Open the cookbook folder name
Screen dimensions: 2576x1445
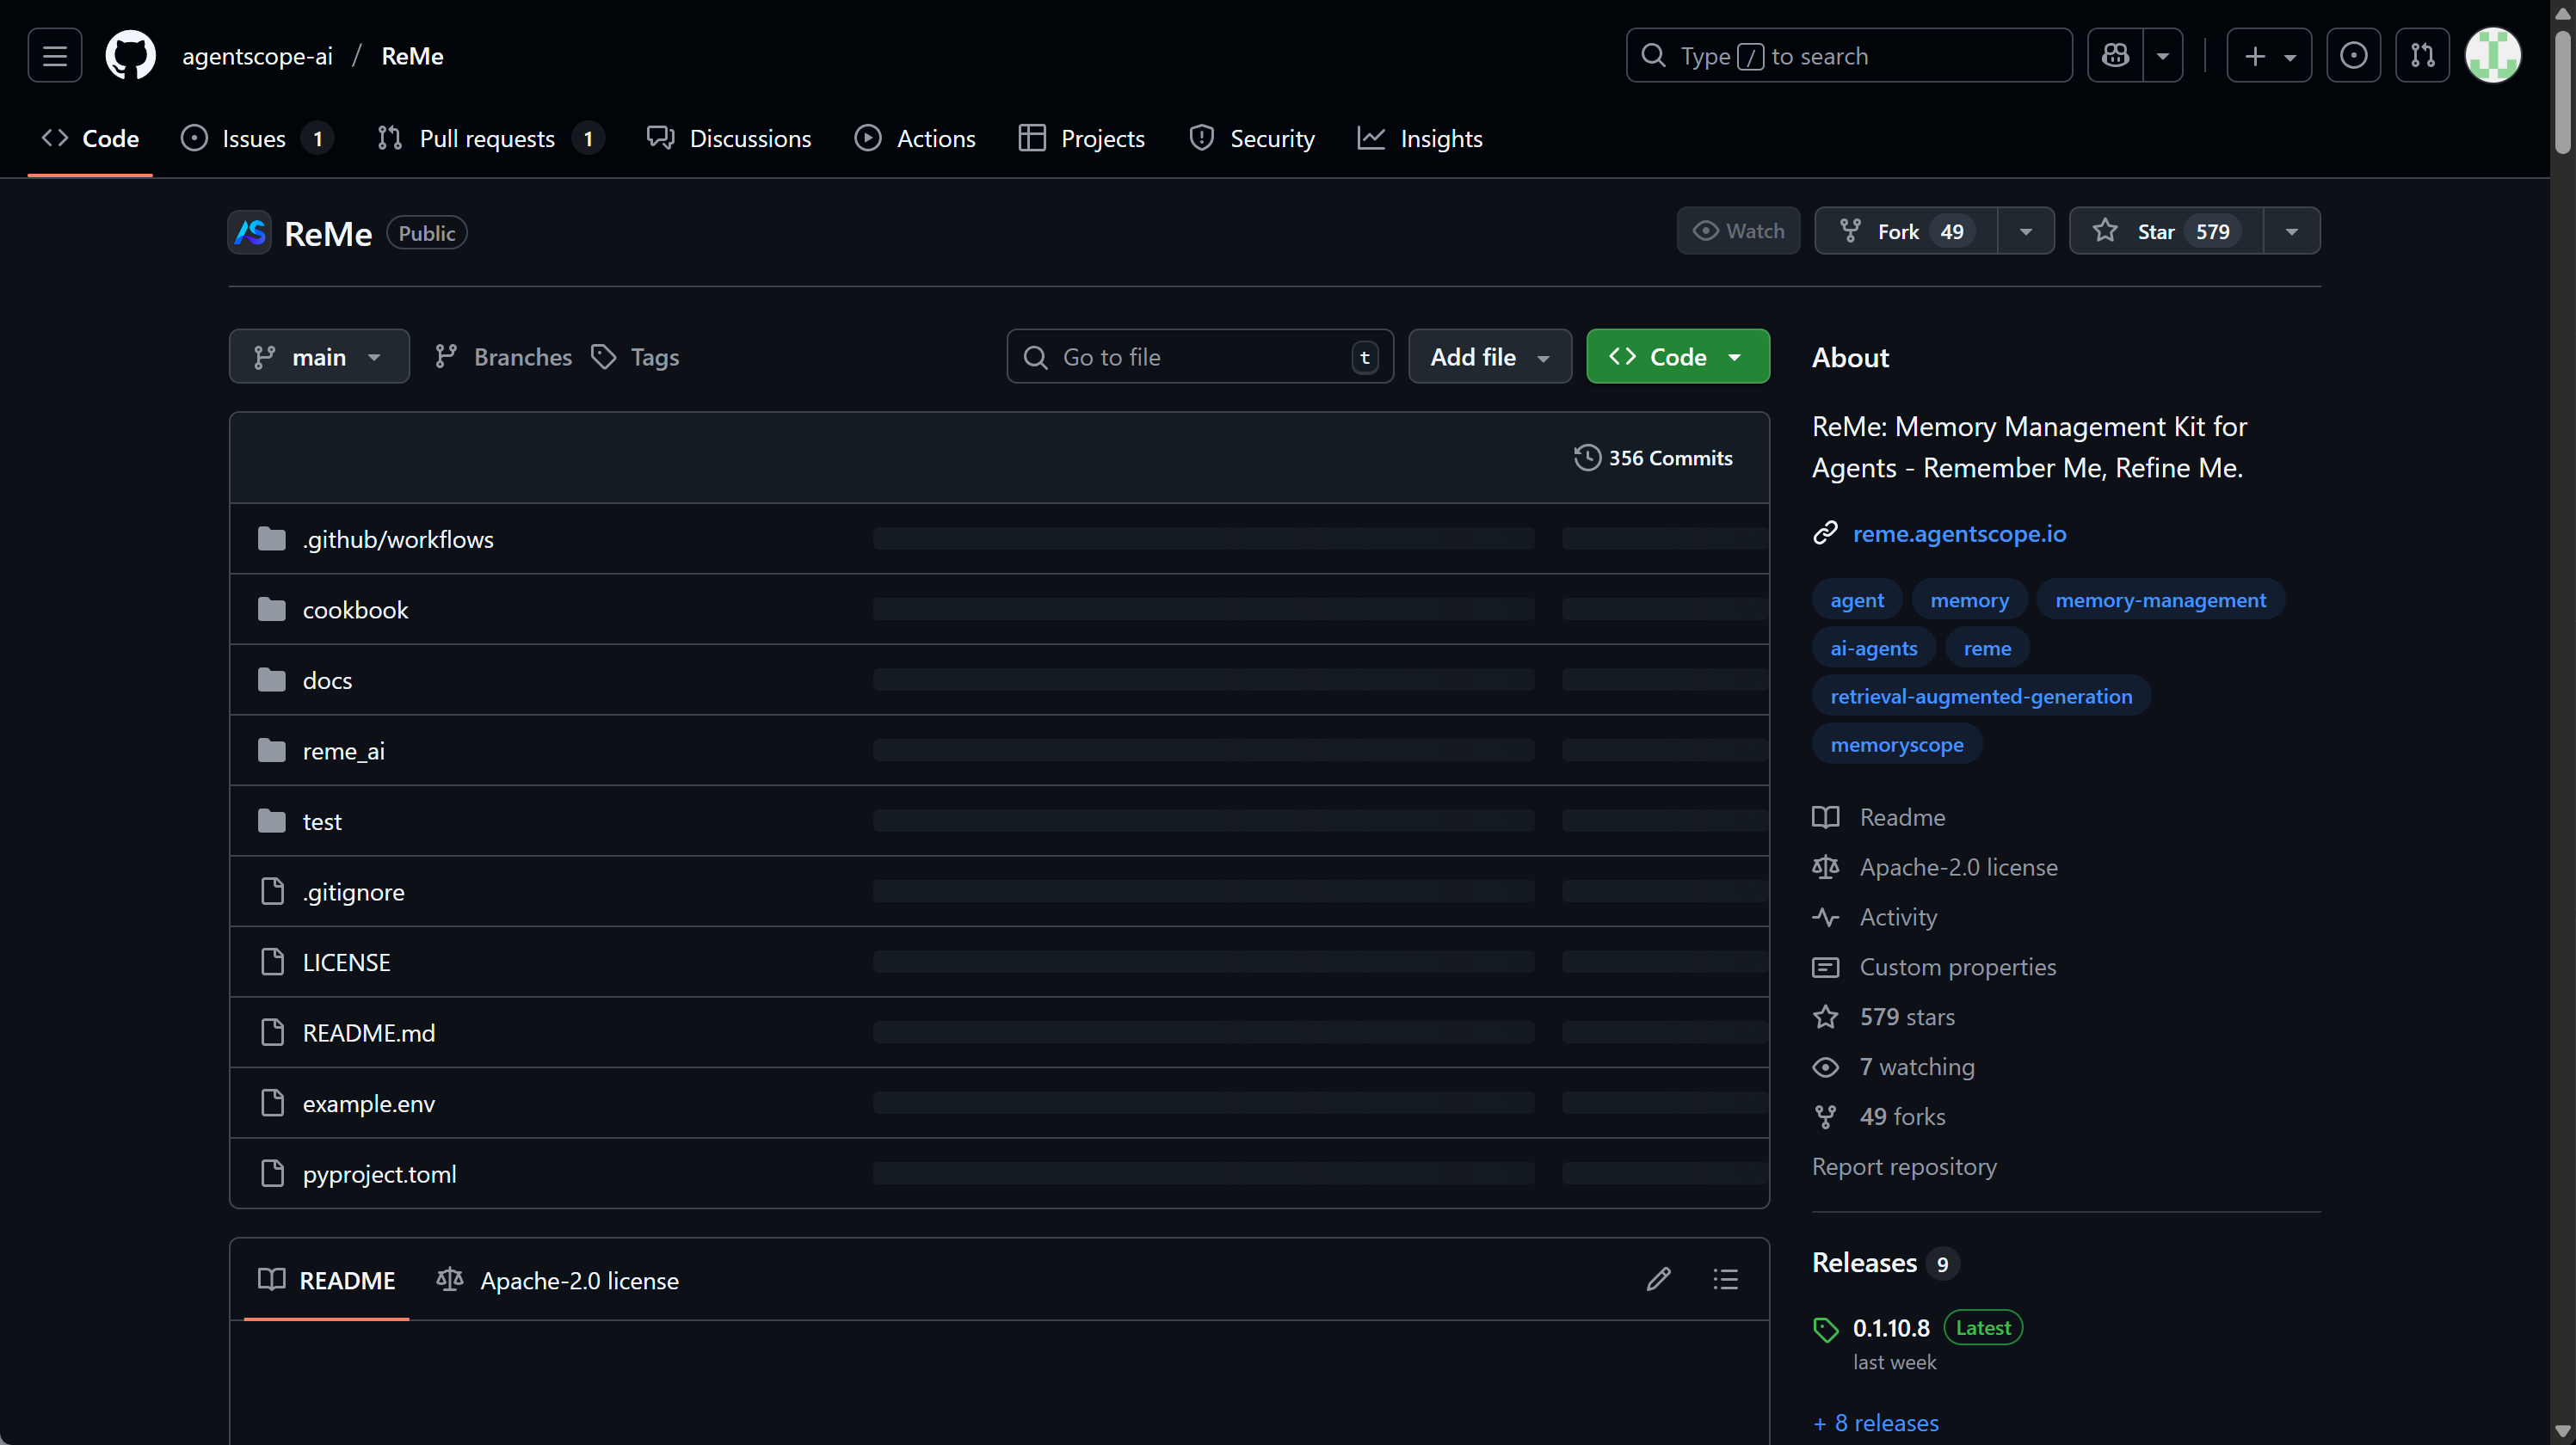(355, 610)
